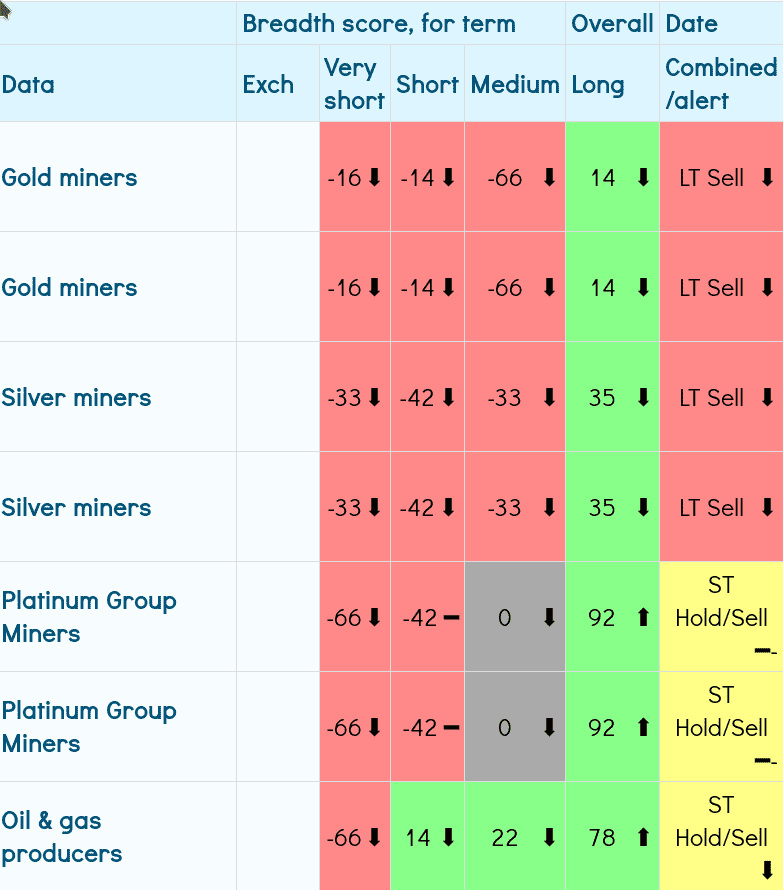
Task: Click the Data column header
Action: click(28, 84)
